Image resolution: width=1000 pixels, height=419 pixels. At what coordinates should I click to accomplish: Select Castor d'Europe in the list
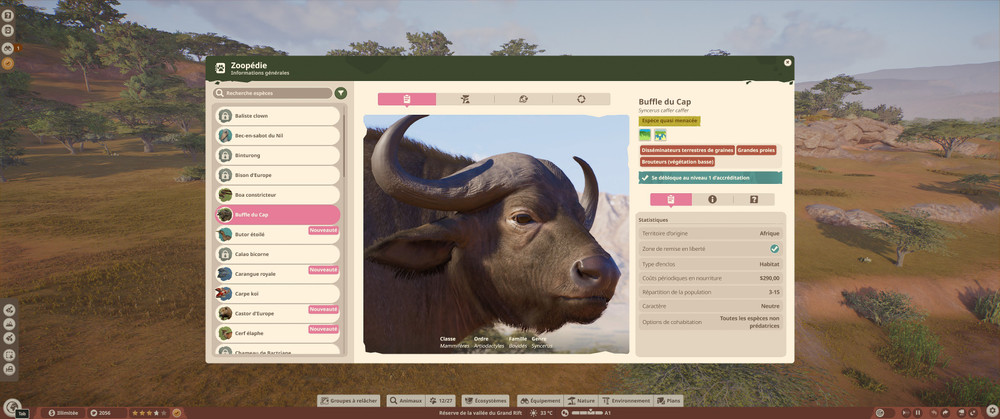pyautogui.click(x=277, y=314)
